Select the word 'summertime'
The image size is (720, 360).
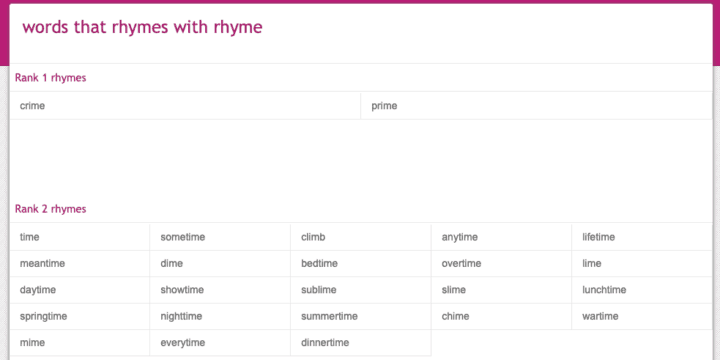(x=329, y=316)
